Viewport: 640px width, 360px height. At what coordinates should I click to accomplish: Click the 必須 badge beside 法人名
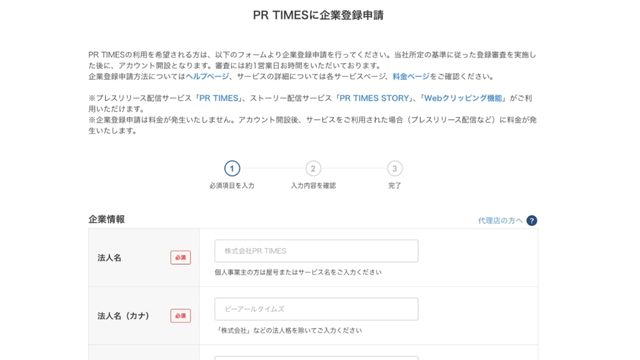click(x=180, y=258)
